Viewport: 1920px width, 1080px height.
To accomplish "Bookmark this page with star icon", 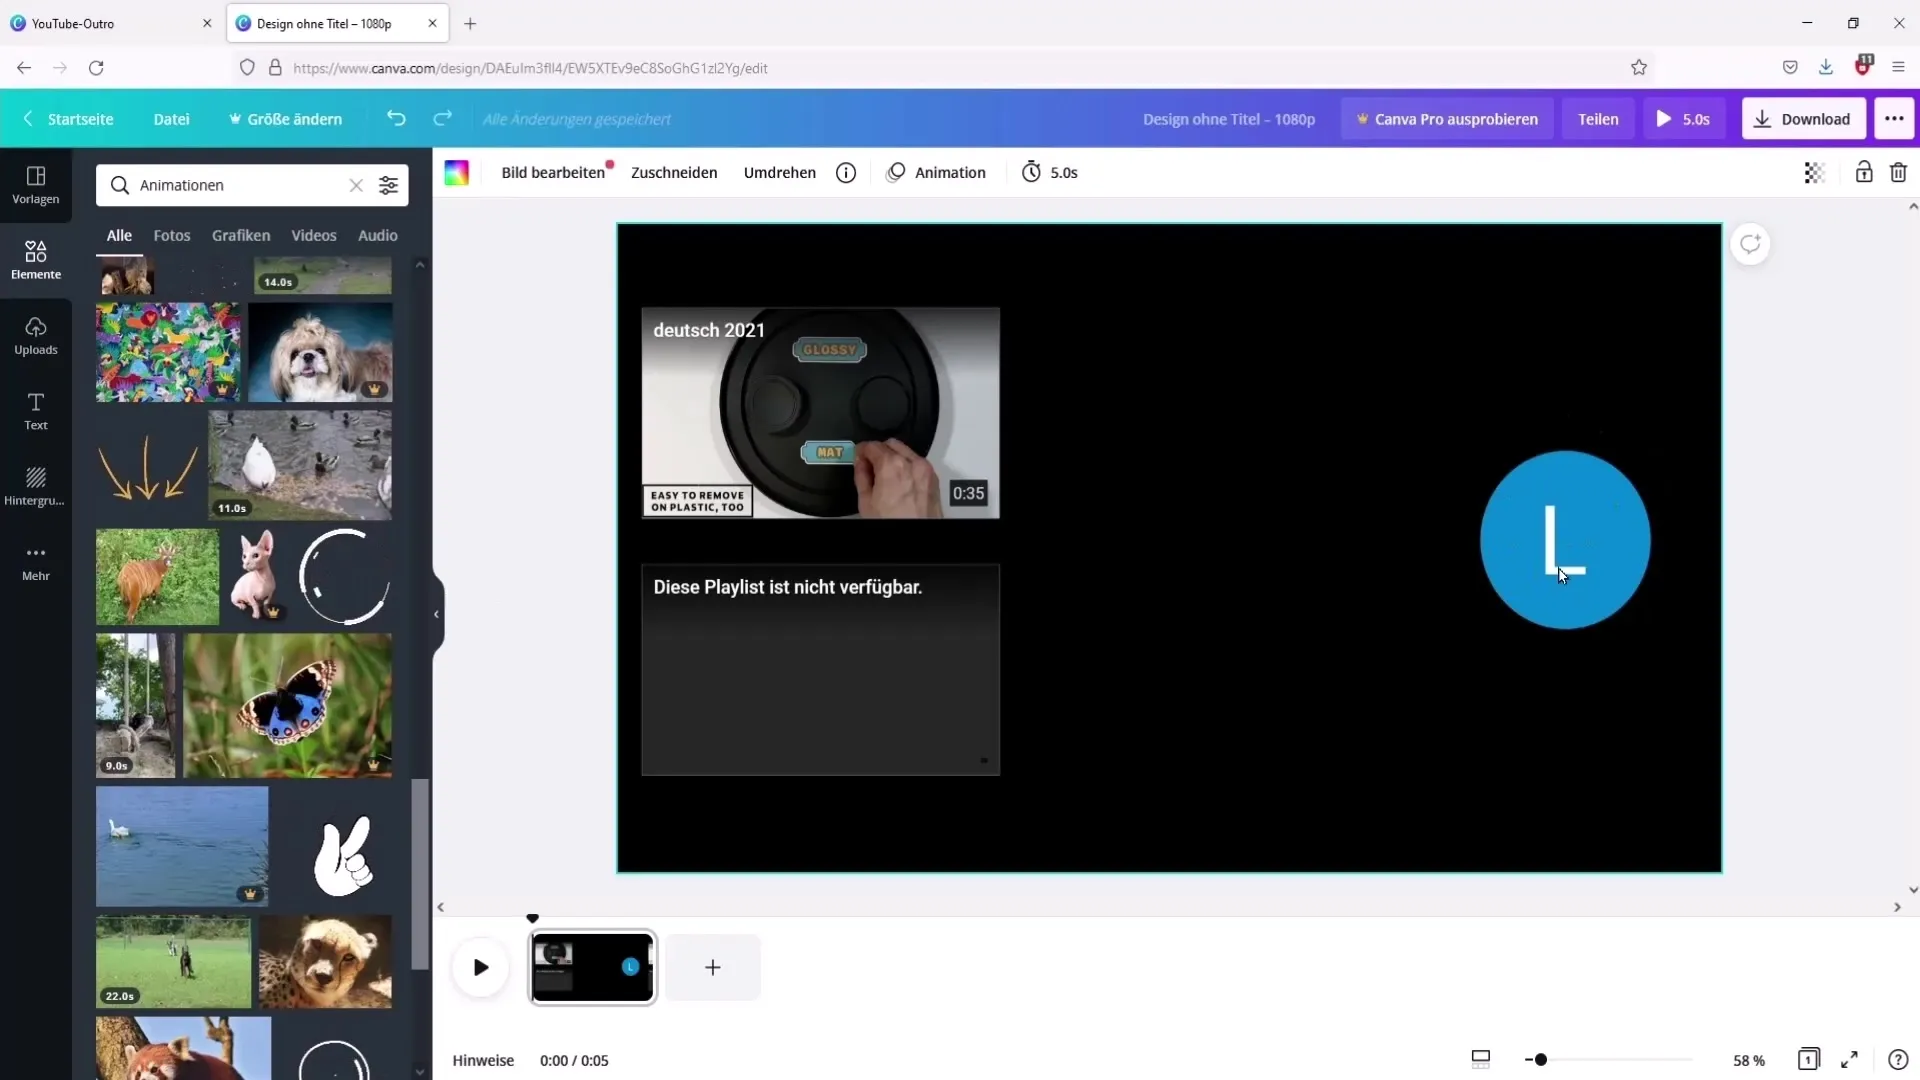I will [x=1639, y=68].
